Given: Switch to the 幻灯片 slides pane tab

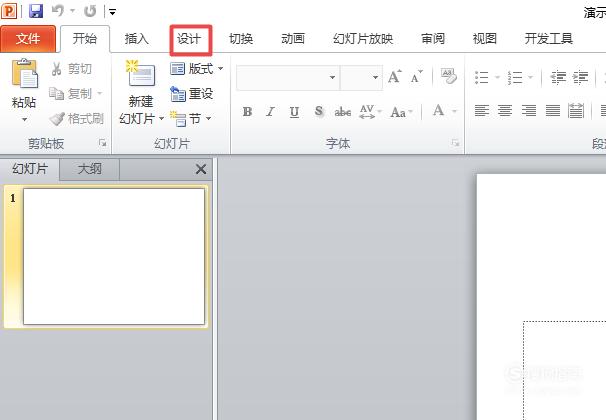Looking at the screenshot, I should click(x=30, y=169).
